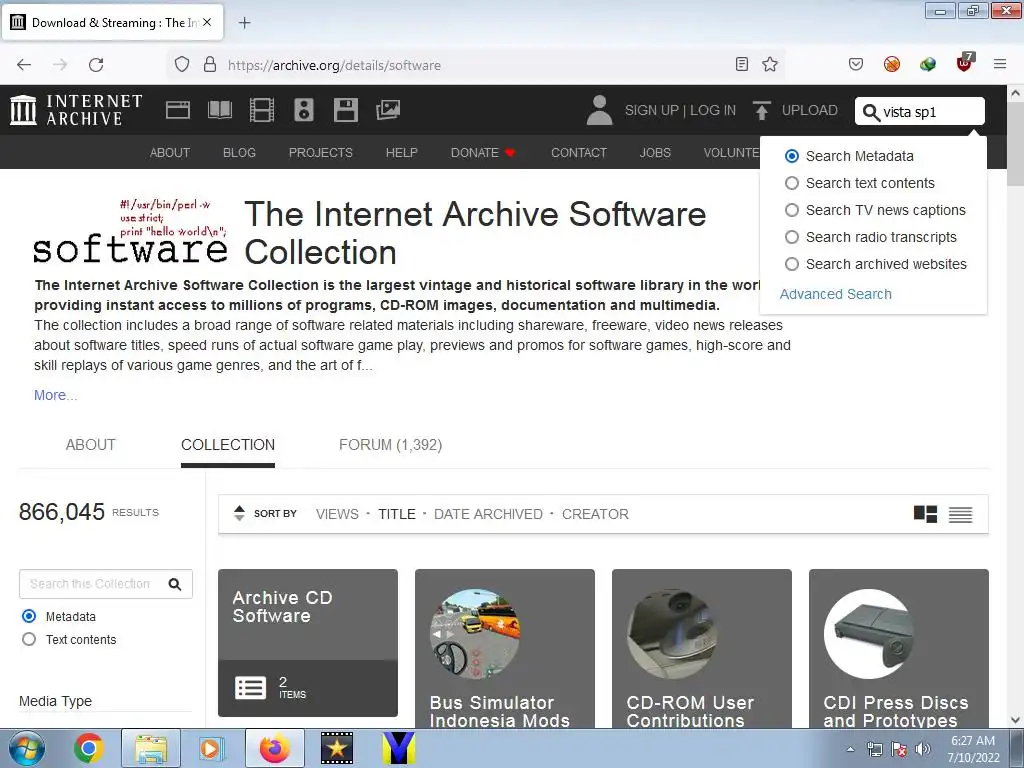Open the Web (Wayback) icon in Archive navbar

coord(178,110)
